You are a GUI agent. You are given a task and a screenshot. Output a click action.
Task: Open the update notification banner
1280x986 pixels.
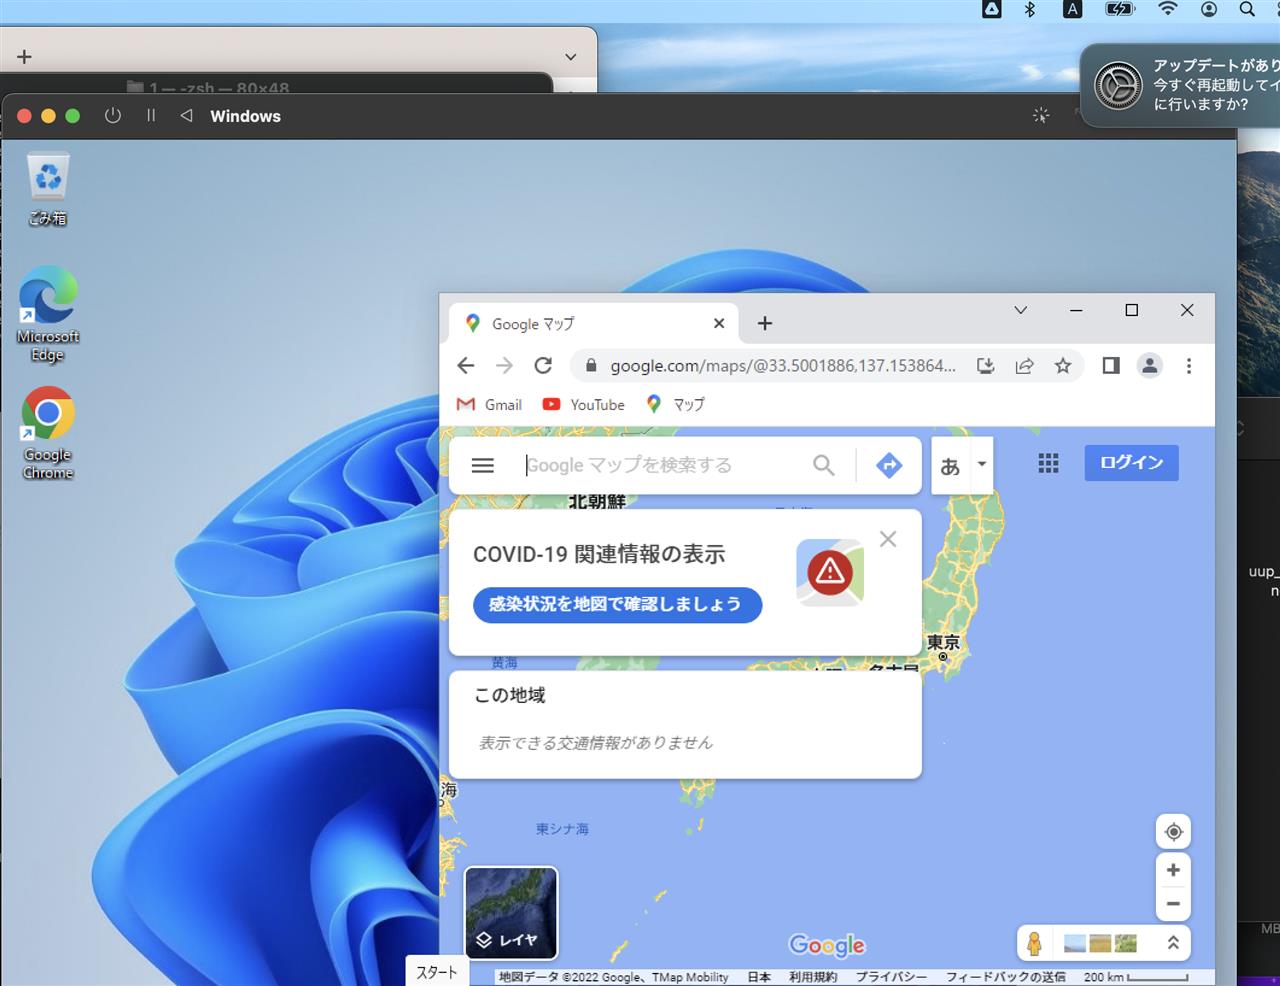pos(1181,85)
